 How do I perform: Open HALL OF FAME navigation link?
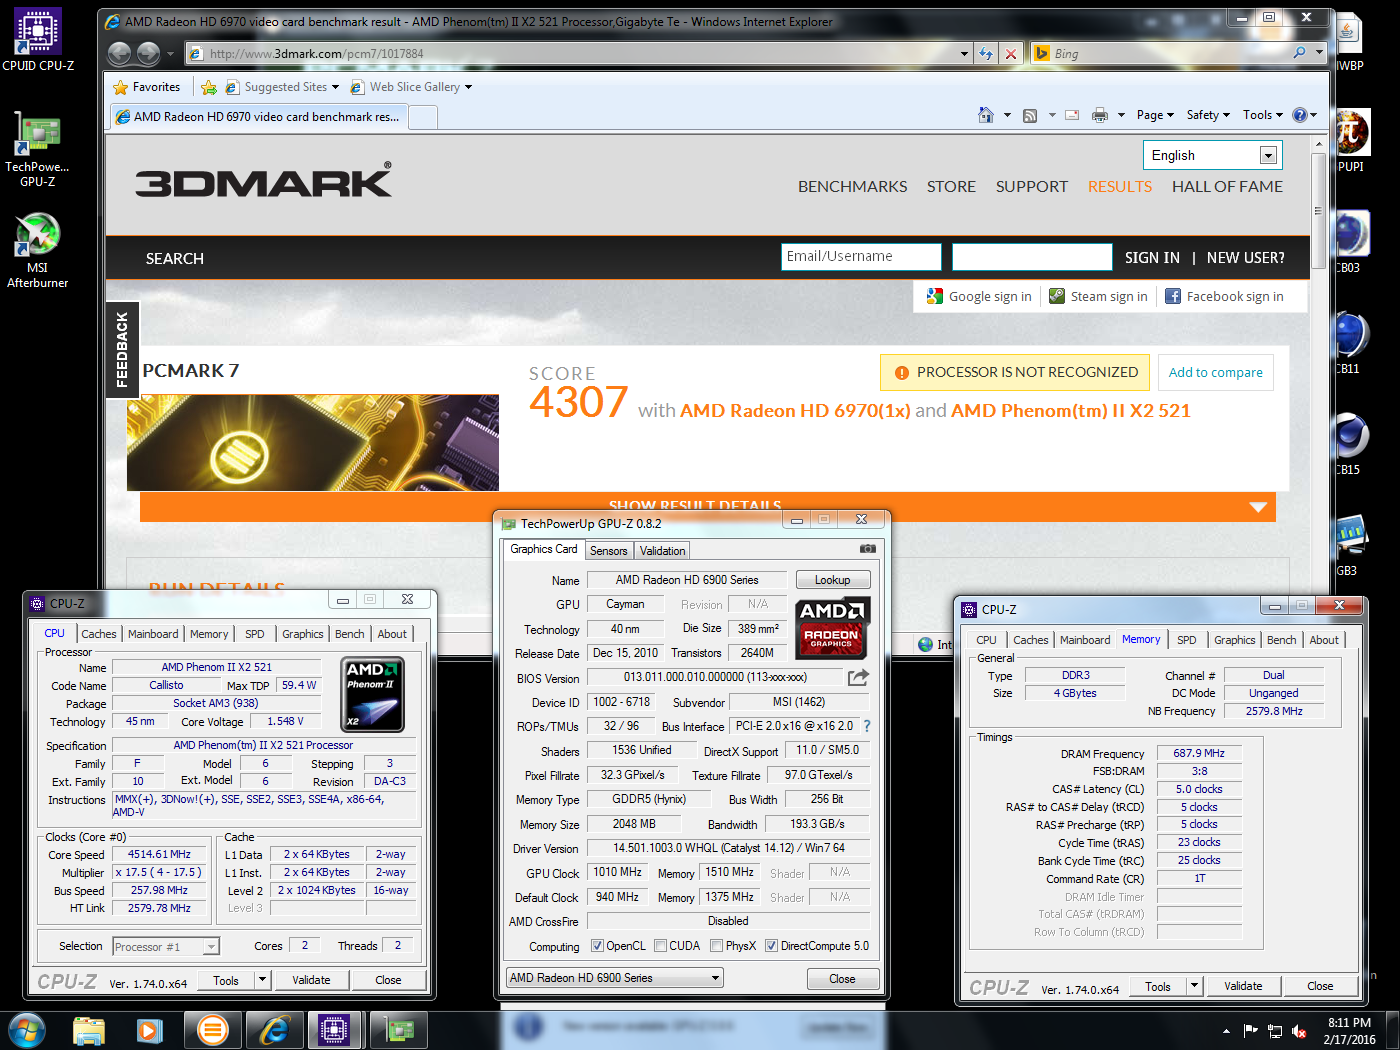point(1227,187)
